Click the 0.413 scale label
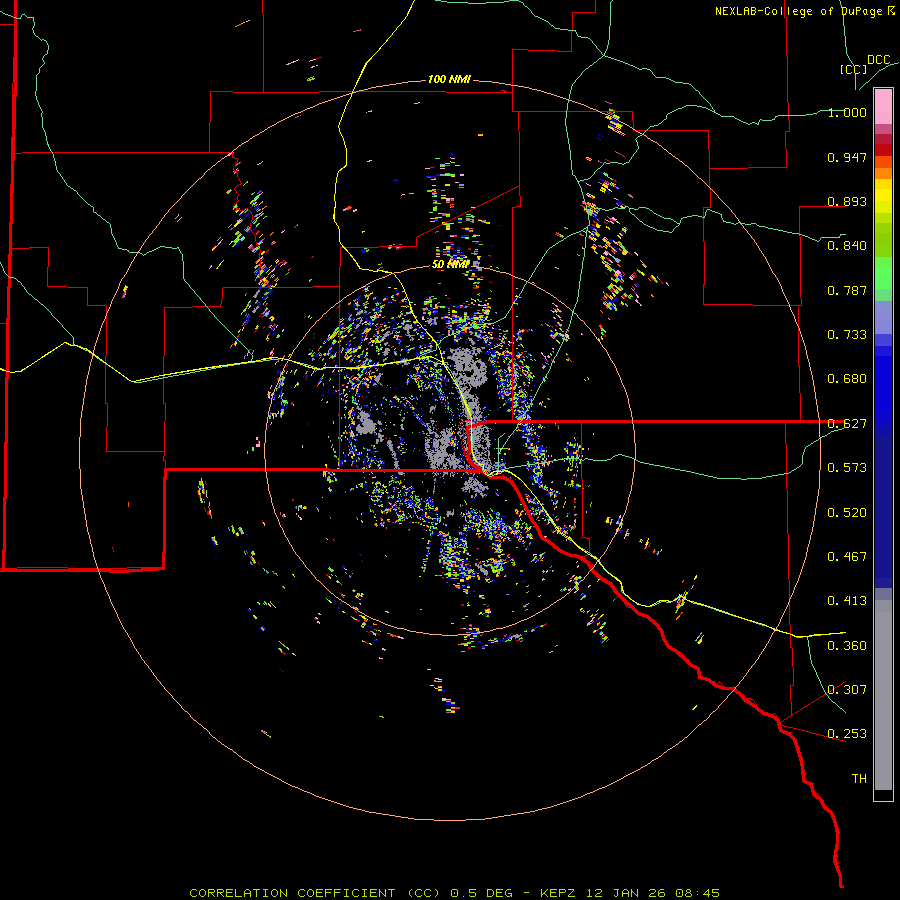Image resolution: width=900 pixels, height=900 pixels. coord(847,601)
